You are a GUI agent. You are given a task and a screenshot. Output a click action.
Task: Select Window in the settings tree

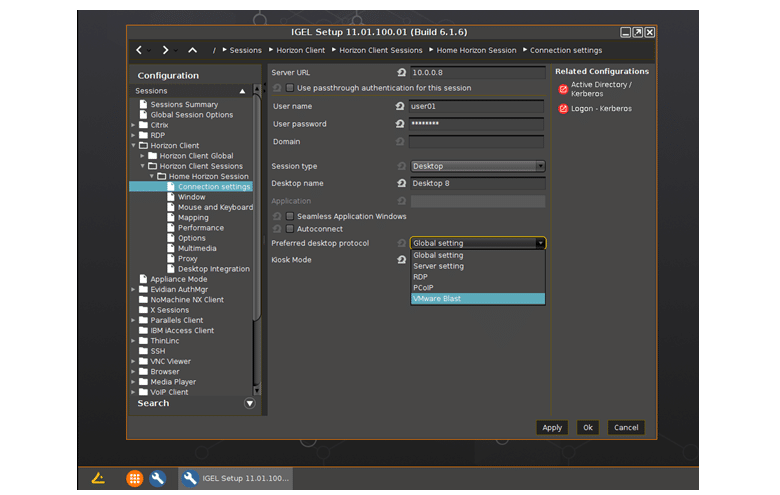tap(192, 197)
